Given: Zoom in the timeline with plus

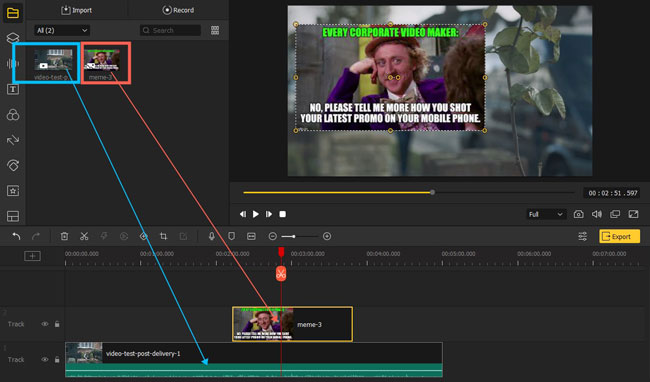Looking at the screenshot, I should tap(327, 236).
